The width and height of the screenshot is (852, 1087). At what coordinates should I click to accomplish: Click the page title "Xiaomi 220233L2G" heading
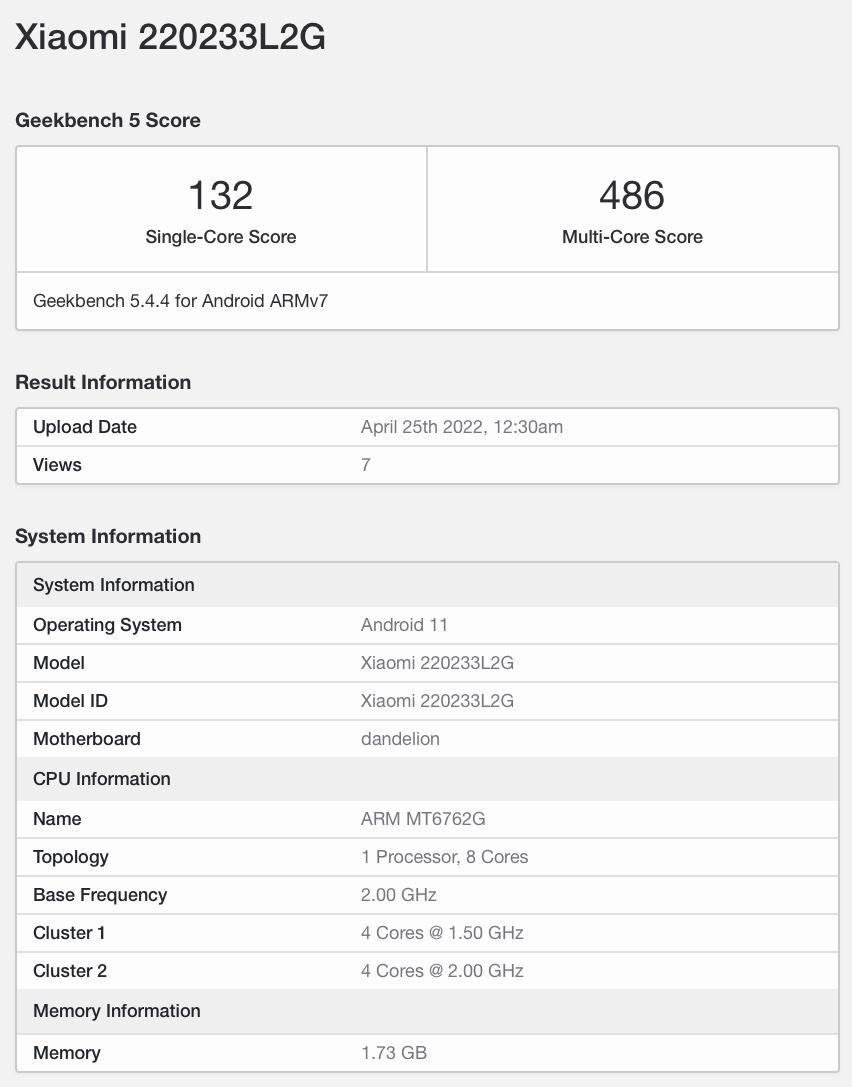coord(171,37)
